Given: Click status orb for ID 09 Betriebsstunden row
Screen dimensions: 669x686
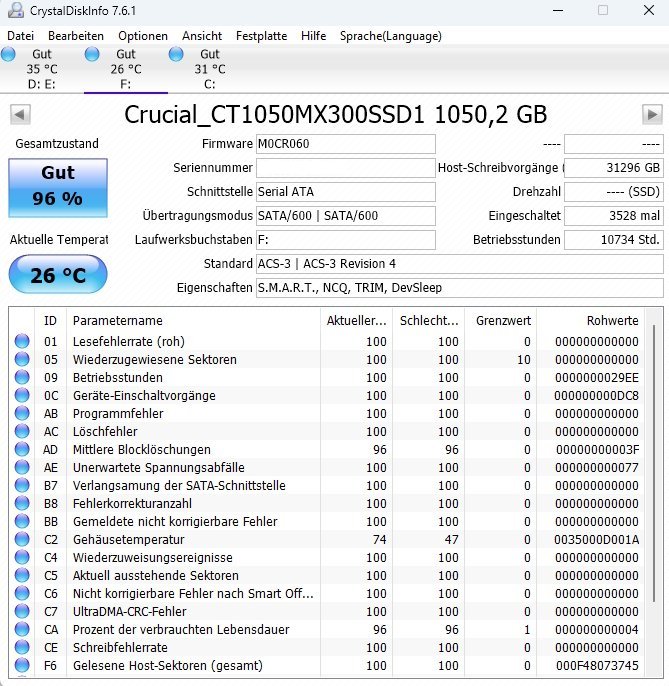Looking at the screenshot, I should click(x=22, y=377).
